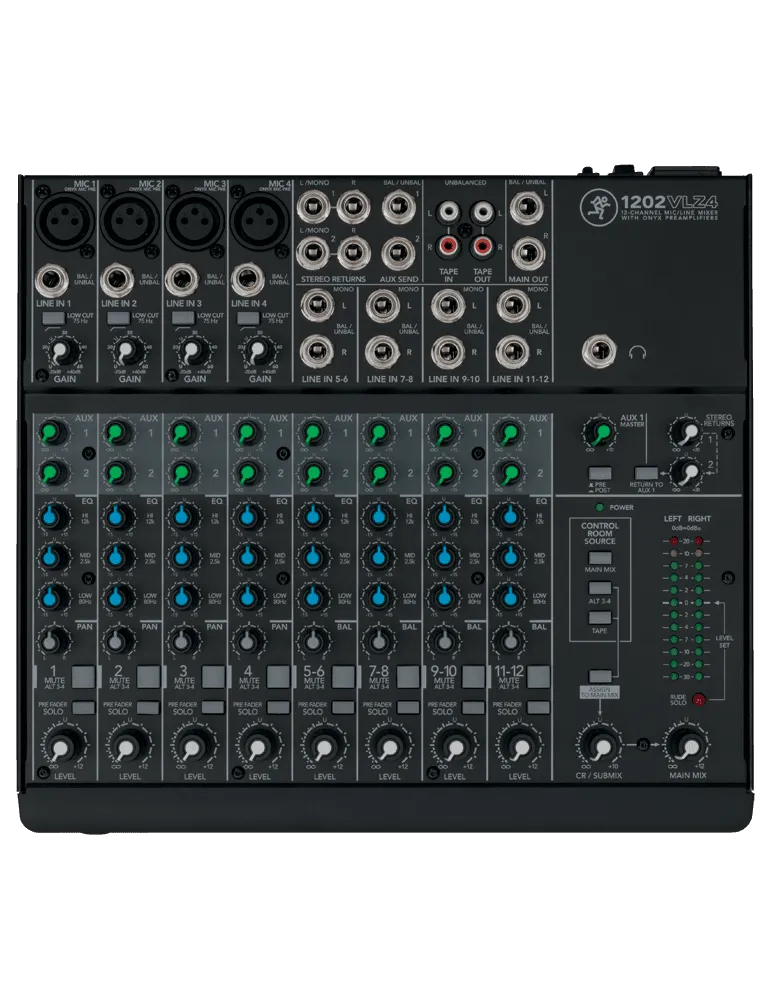Viewport: 771px width, 1000px height.
Task: Toggle the AUX 1 PRE/POST switch
Action: (599, 473)
